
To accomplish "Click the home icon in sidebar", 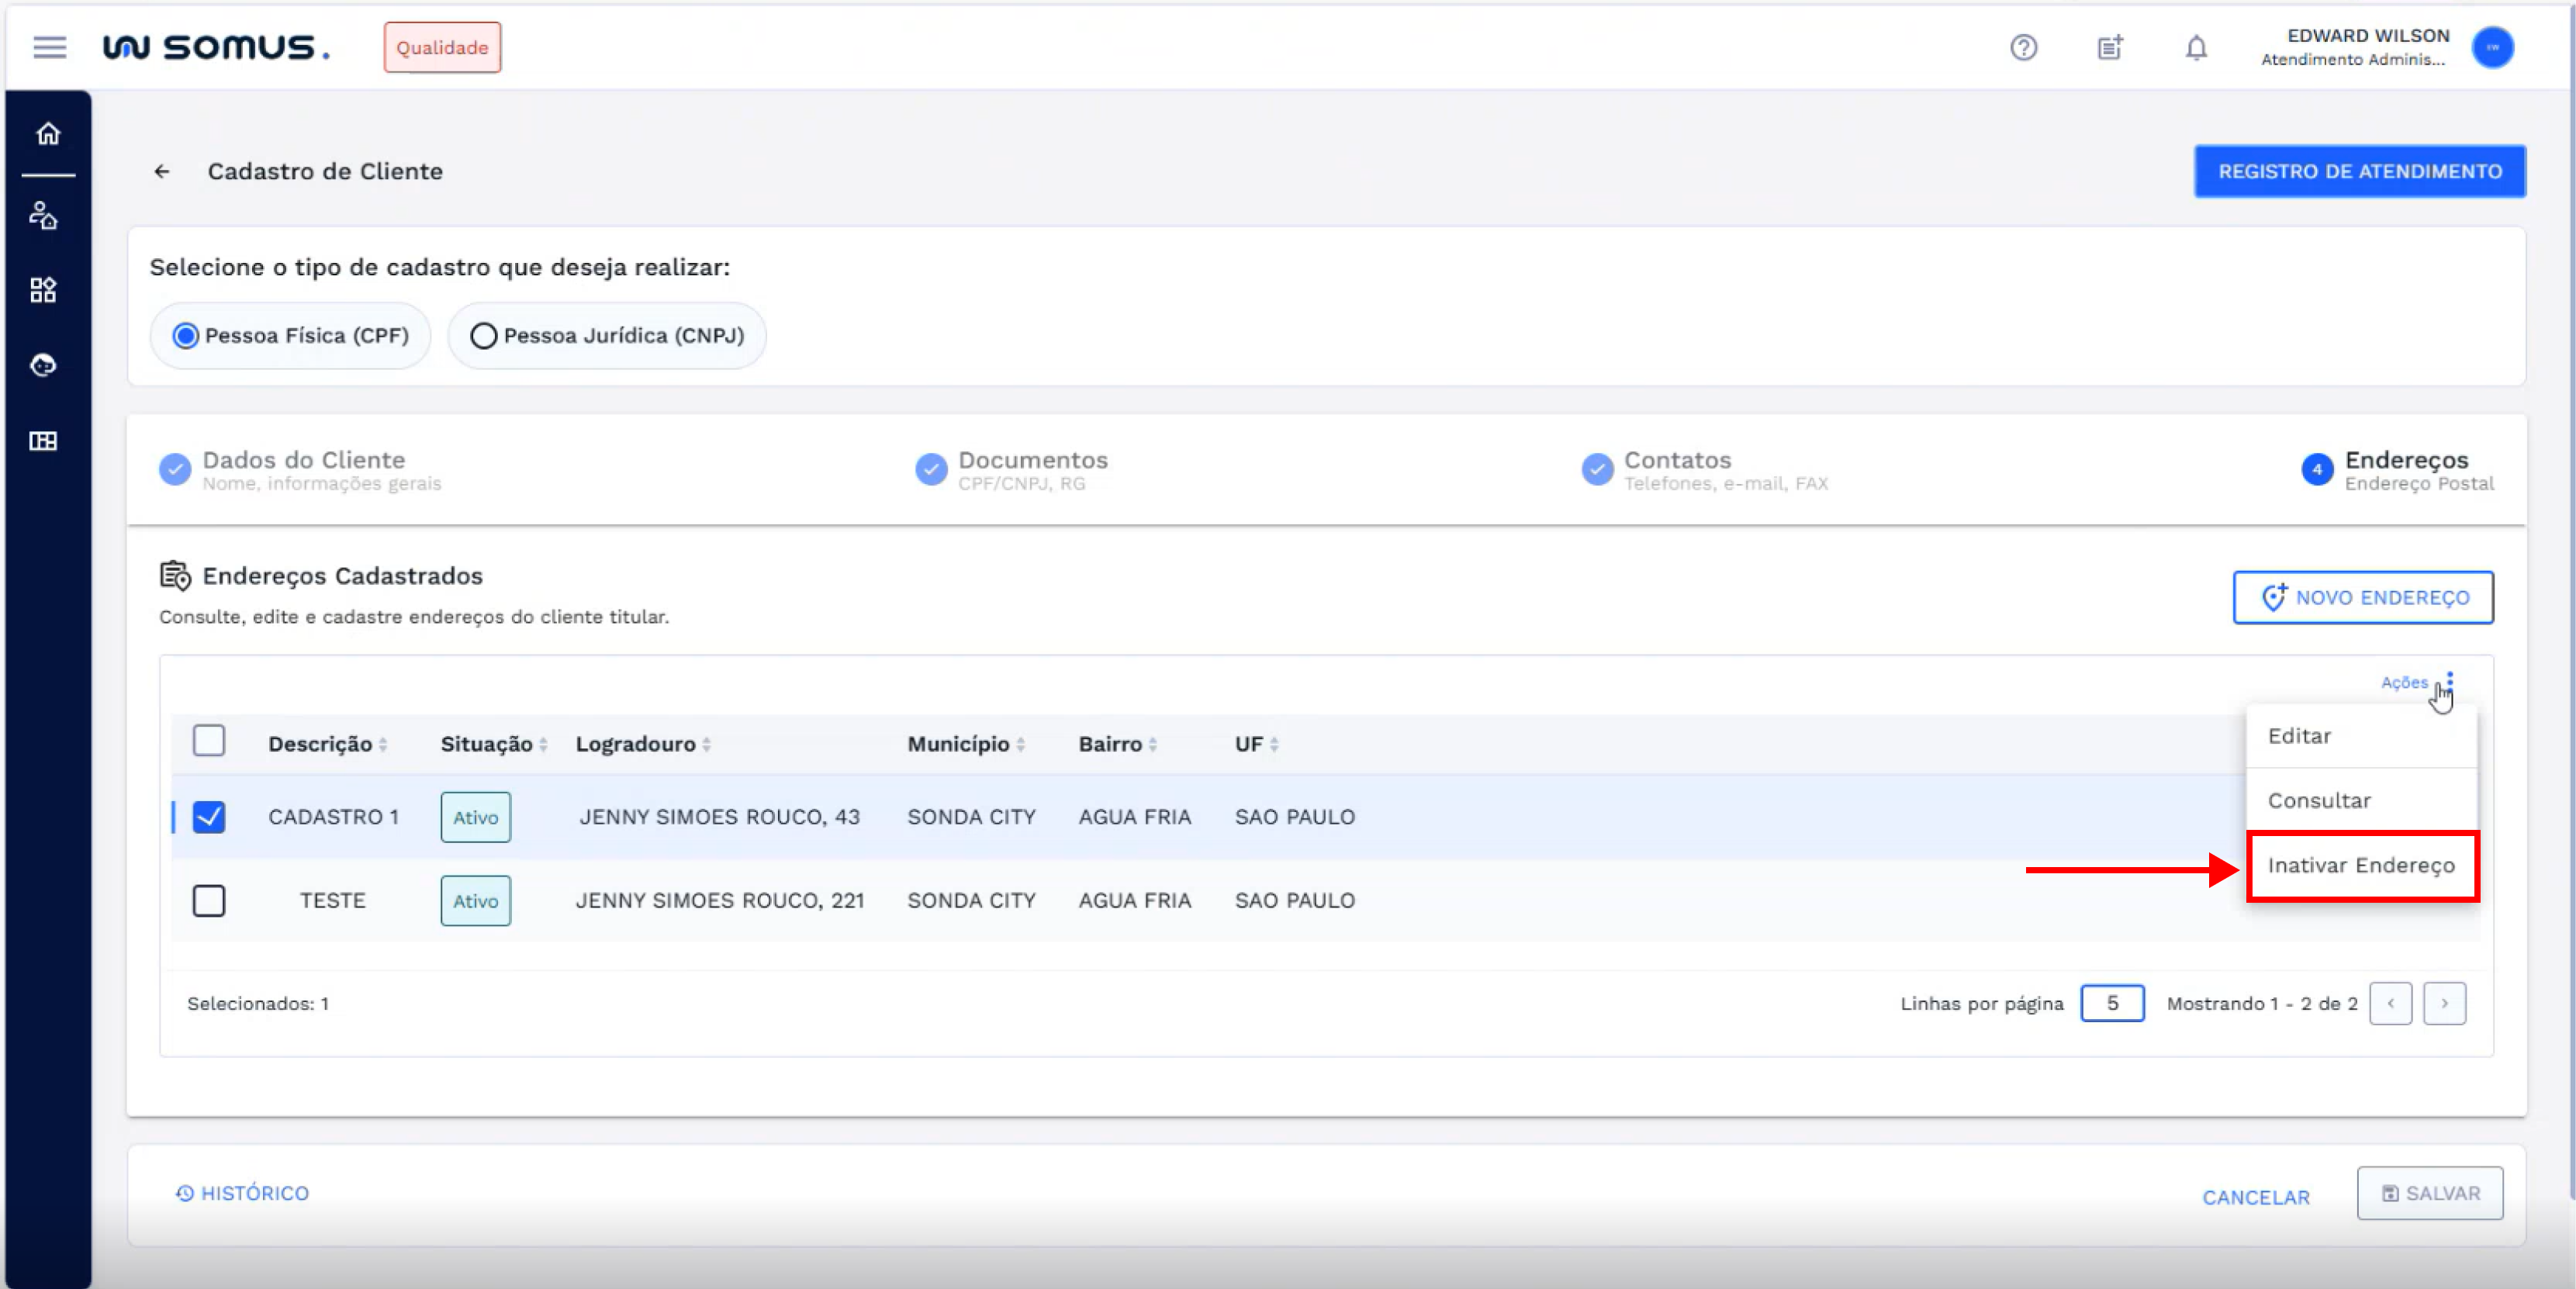I will 47,134.
